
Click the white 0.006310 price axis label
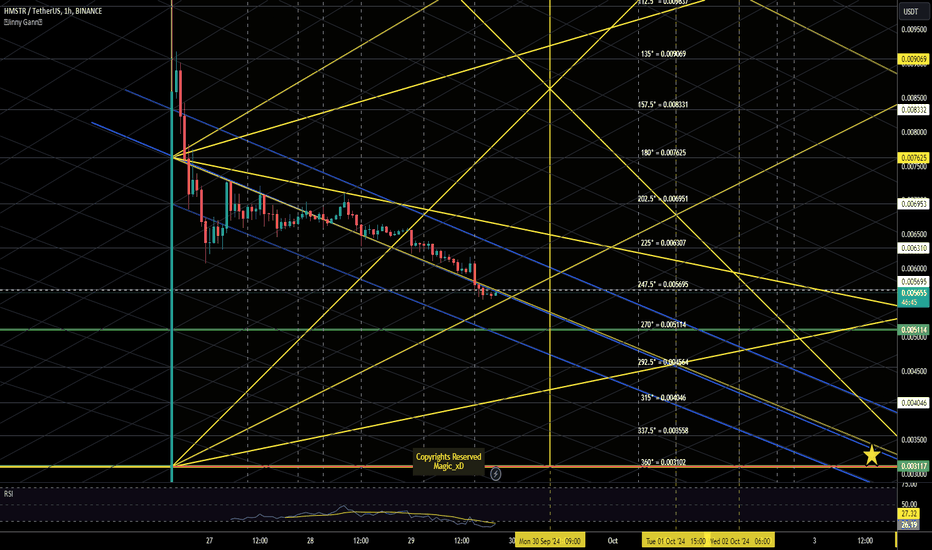click(x=914, y=248)
